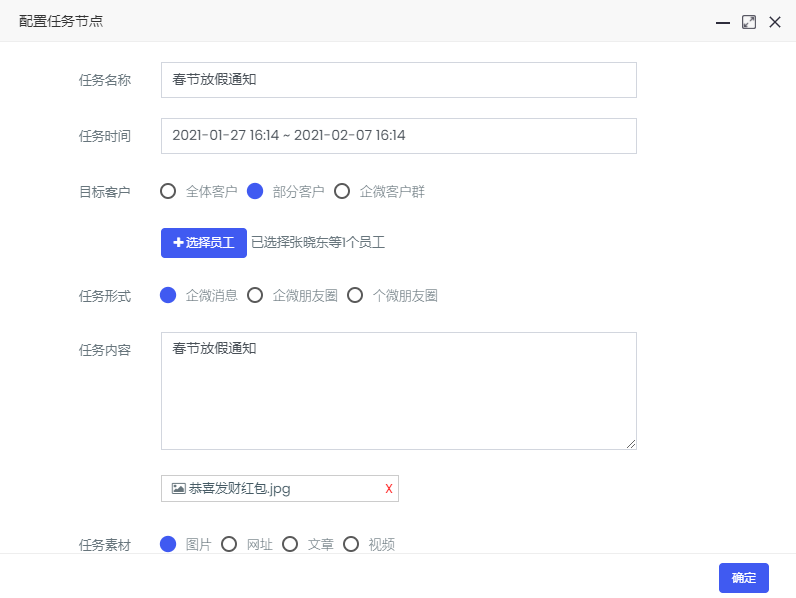Choose 企微客户群 as target customers
Image resolution: width=796 pixels, height=598 pixels.
[342, 191]
